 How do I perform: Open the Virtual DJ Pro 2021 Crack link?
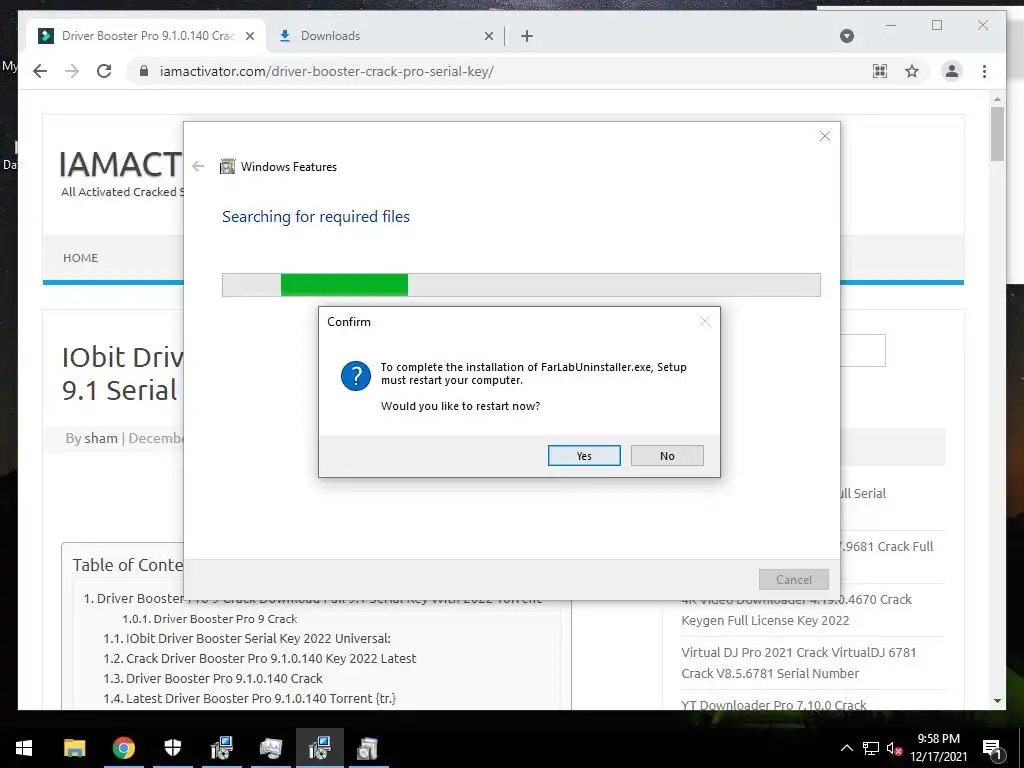(799, 663)
